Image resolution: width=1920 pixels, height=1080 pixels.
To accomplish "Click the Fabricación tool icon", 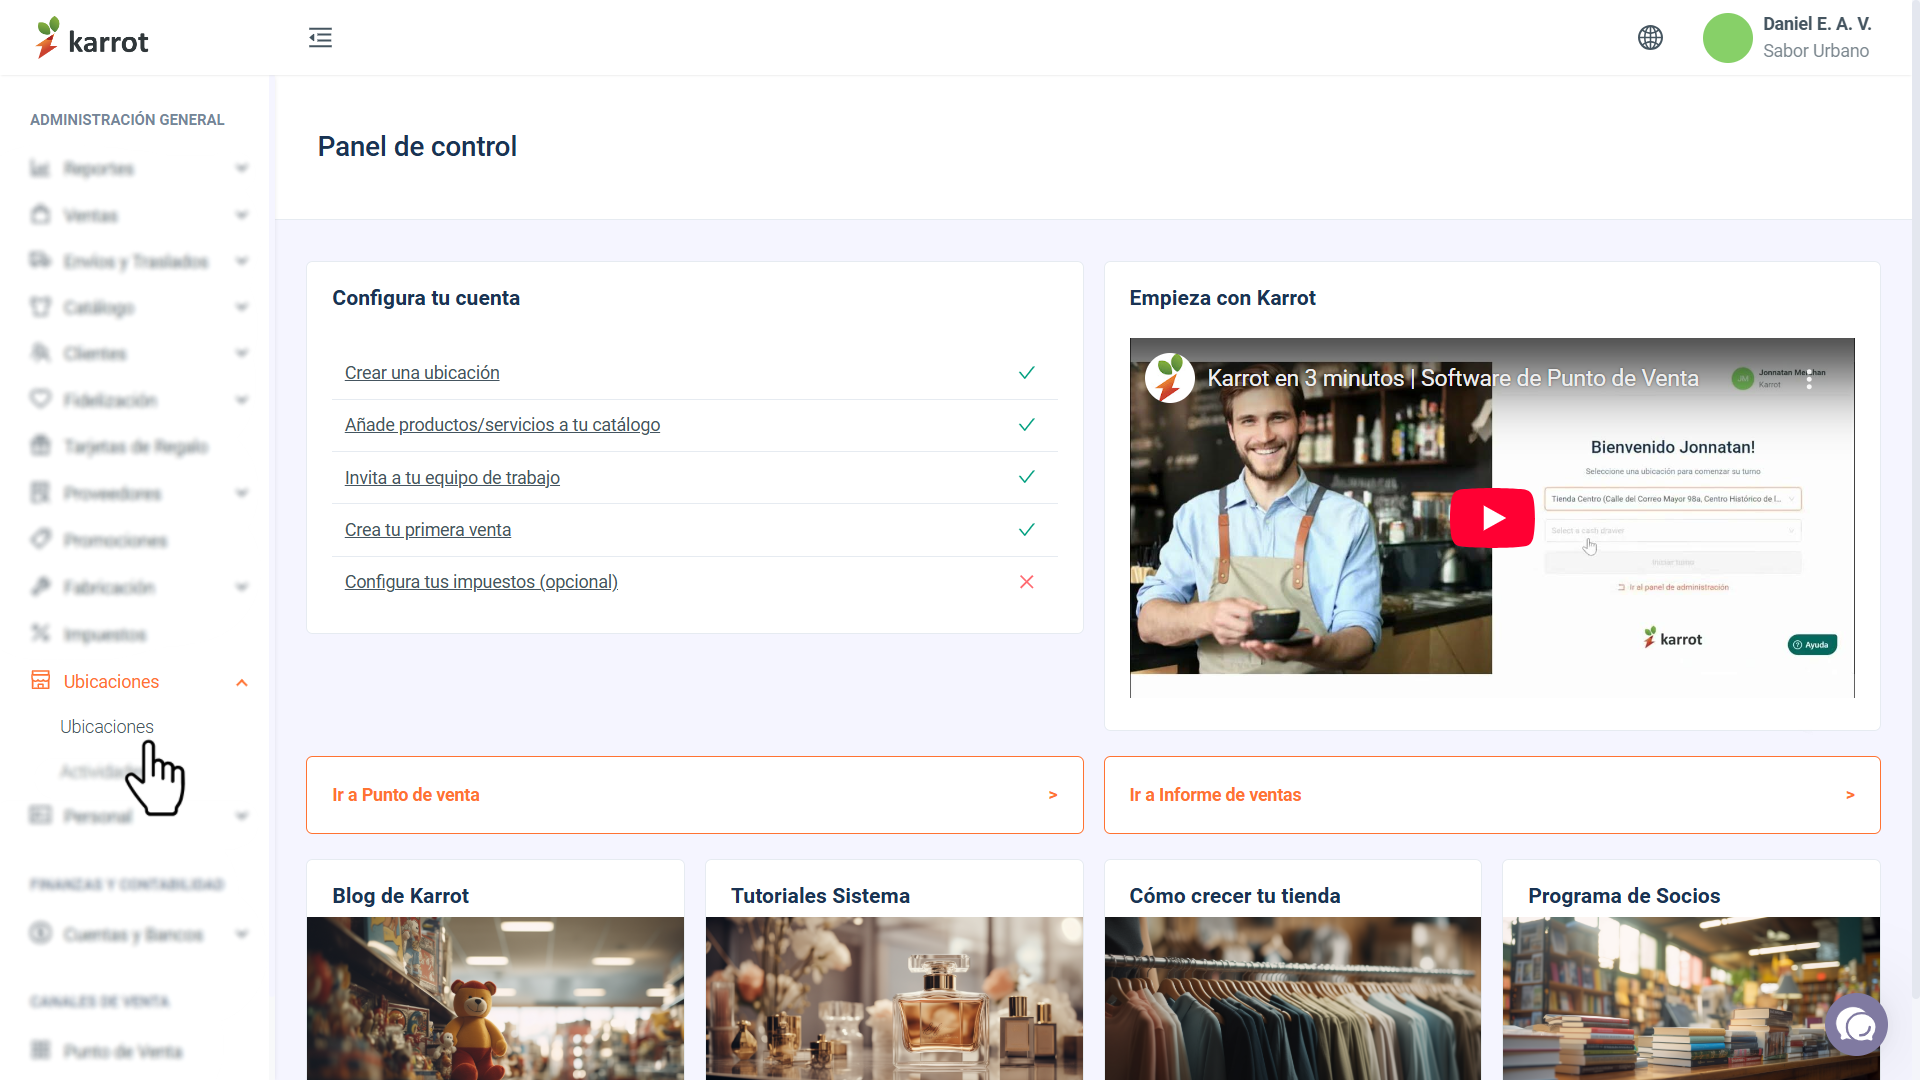I will pos(40,587).
